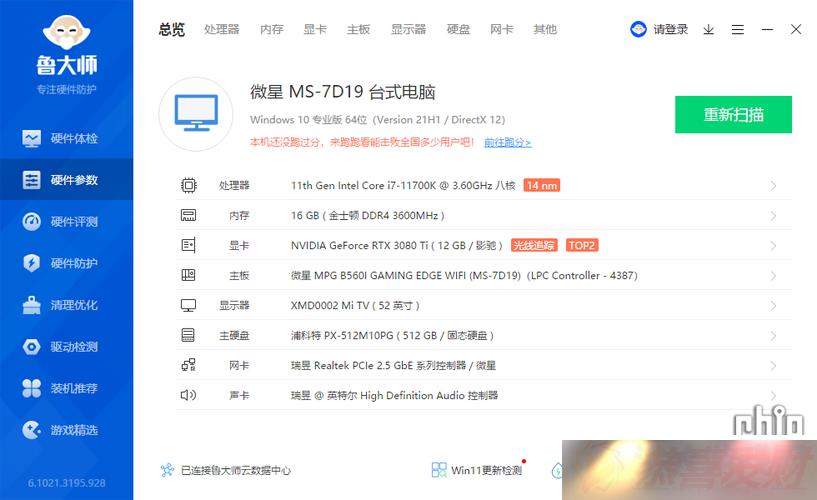The image size is (817, 500).
Task: Click the motherboard icon
Action: tap(188, 275)
